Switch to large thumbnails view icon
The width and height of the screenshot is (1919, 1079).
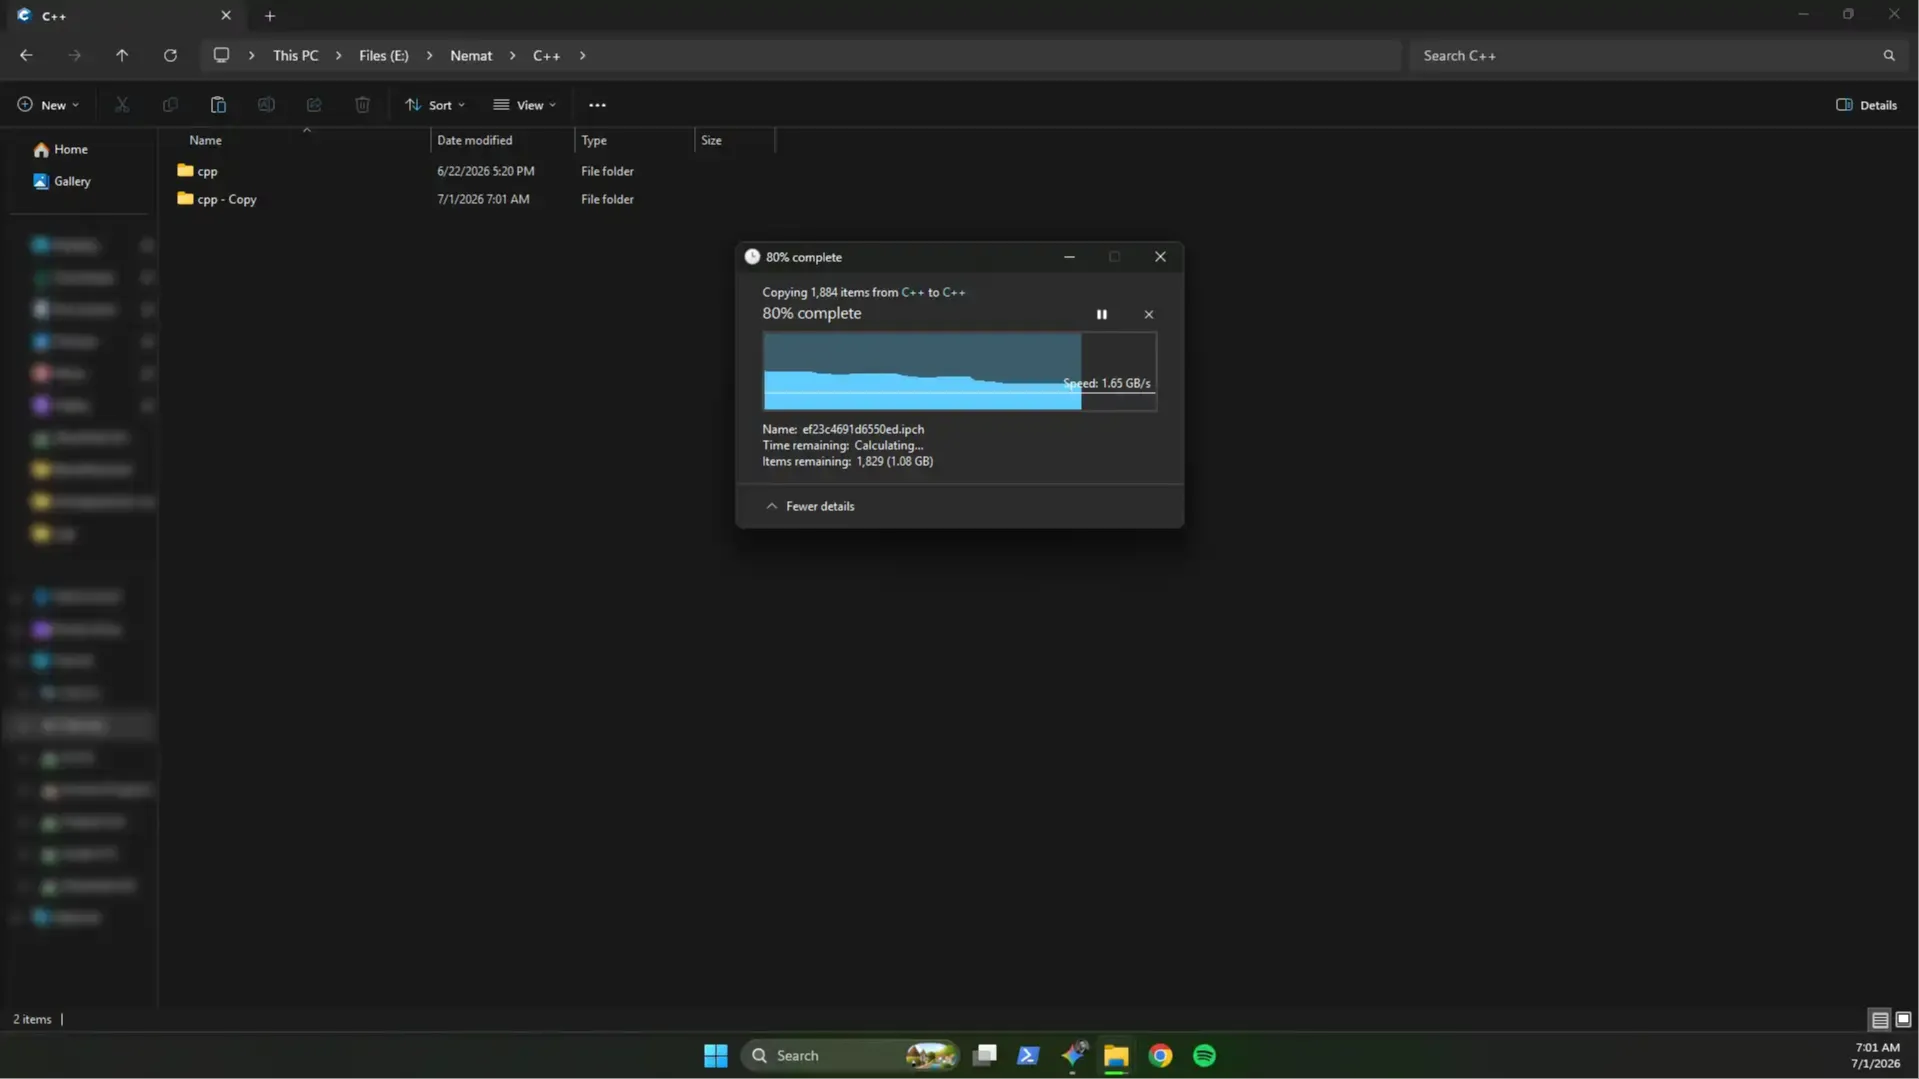coord(1903,1020)
